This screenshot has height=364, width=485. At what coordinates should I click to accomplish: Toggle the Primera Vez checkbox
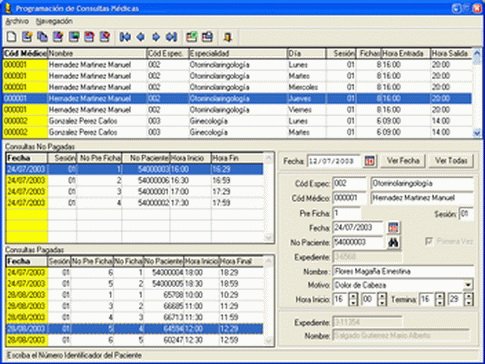pyautogui.click(x=429, y=241)
